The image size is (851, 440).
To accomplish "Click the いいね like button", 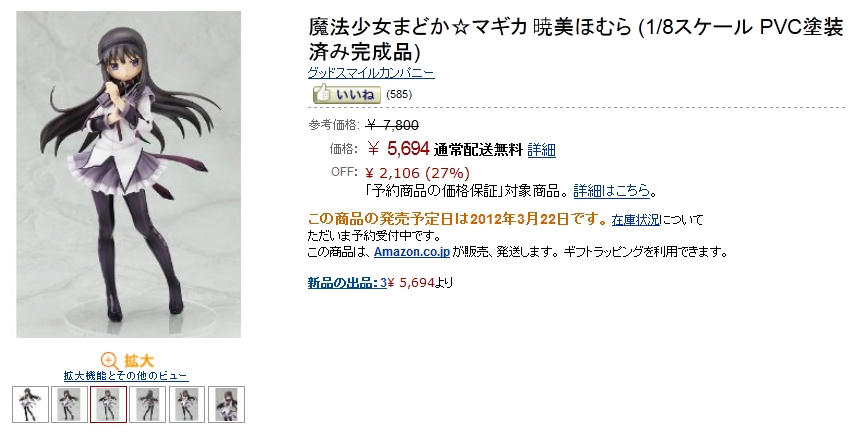I will 347,94.
